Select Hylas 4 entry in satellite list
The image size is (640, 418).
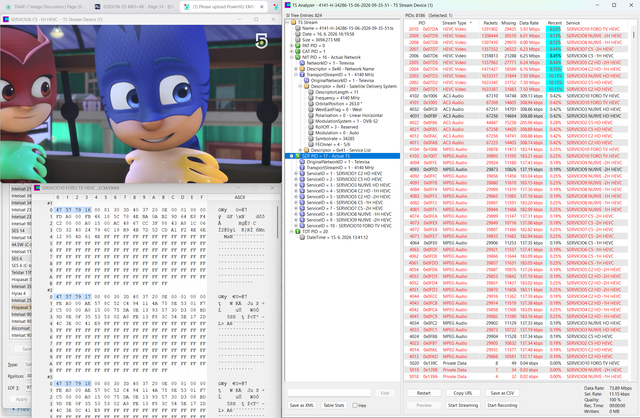21,293
